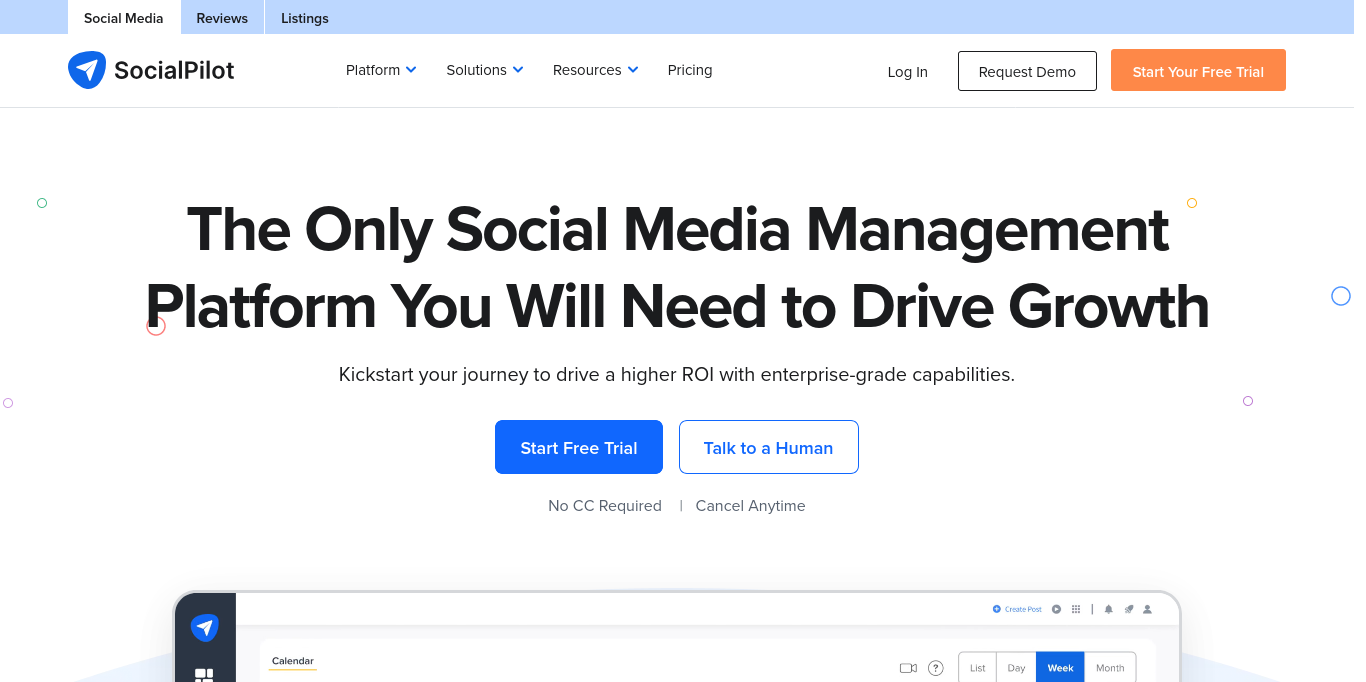Click the apps grid icon in preview
This screenshot has width=1366, height=682.
click(1076, 609)
